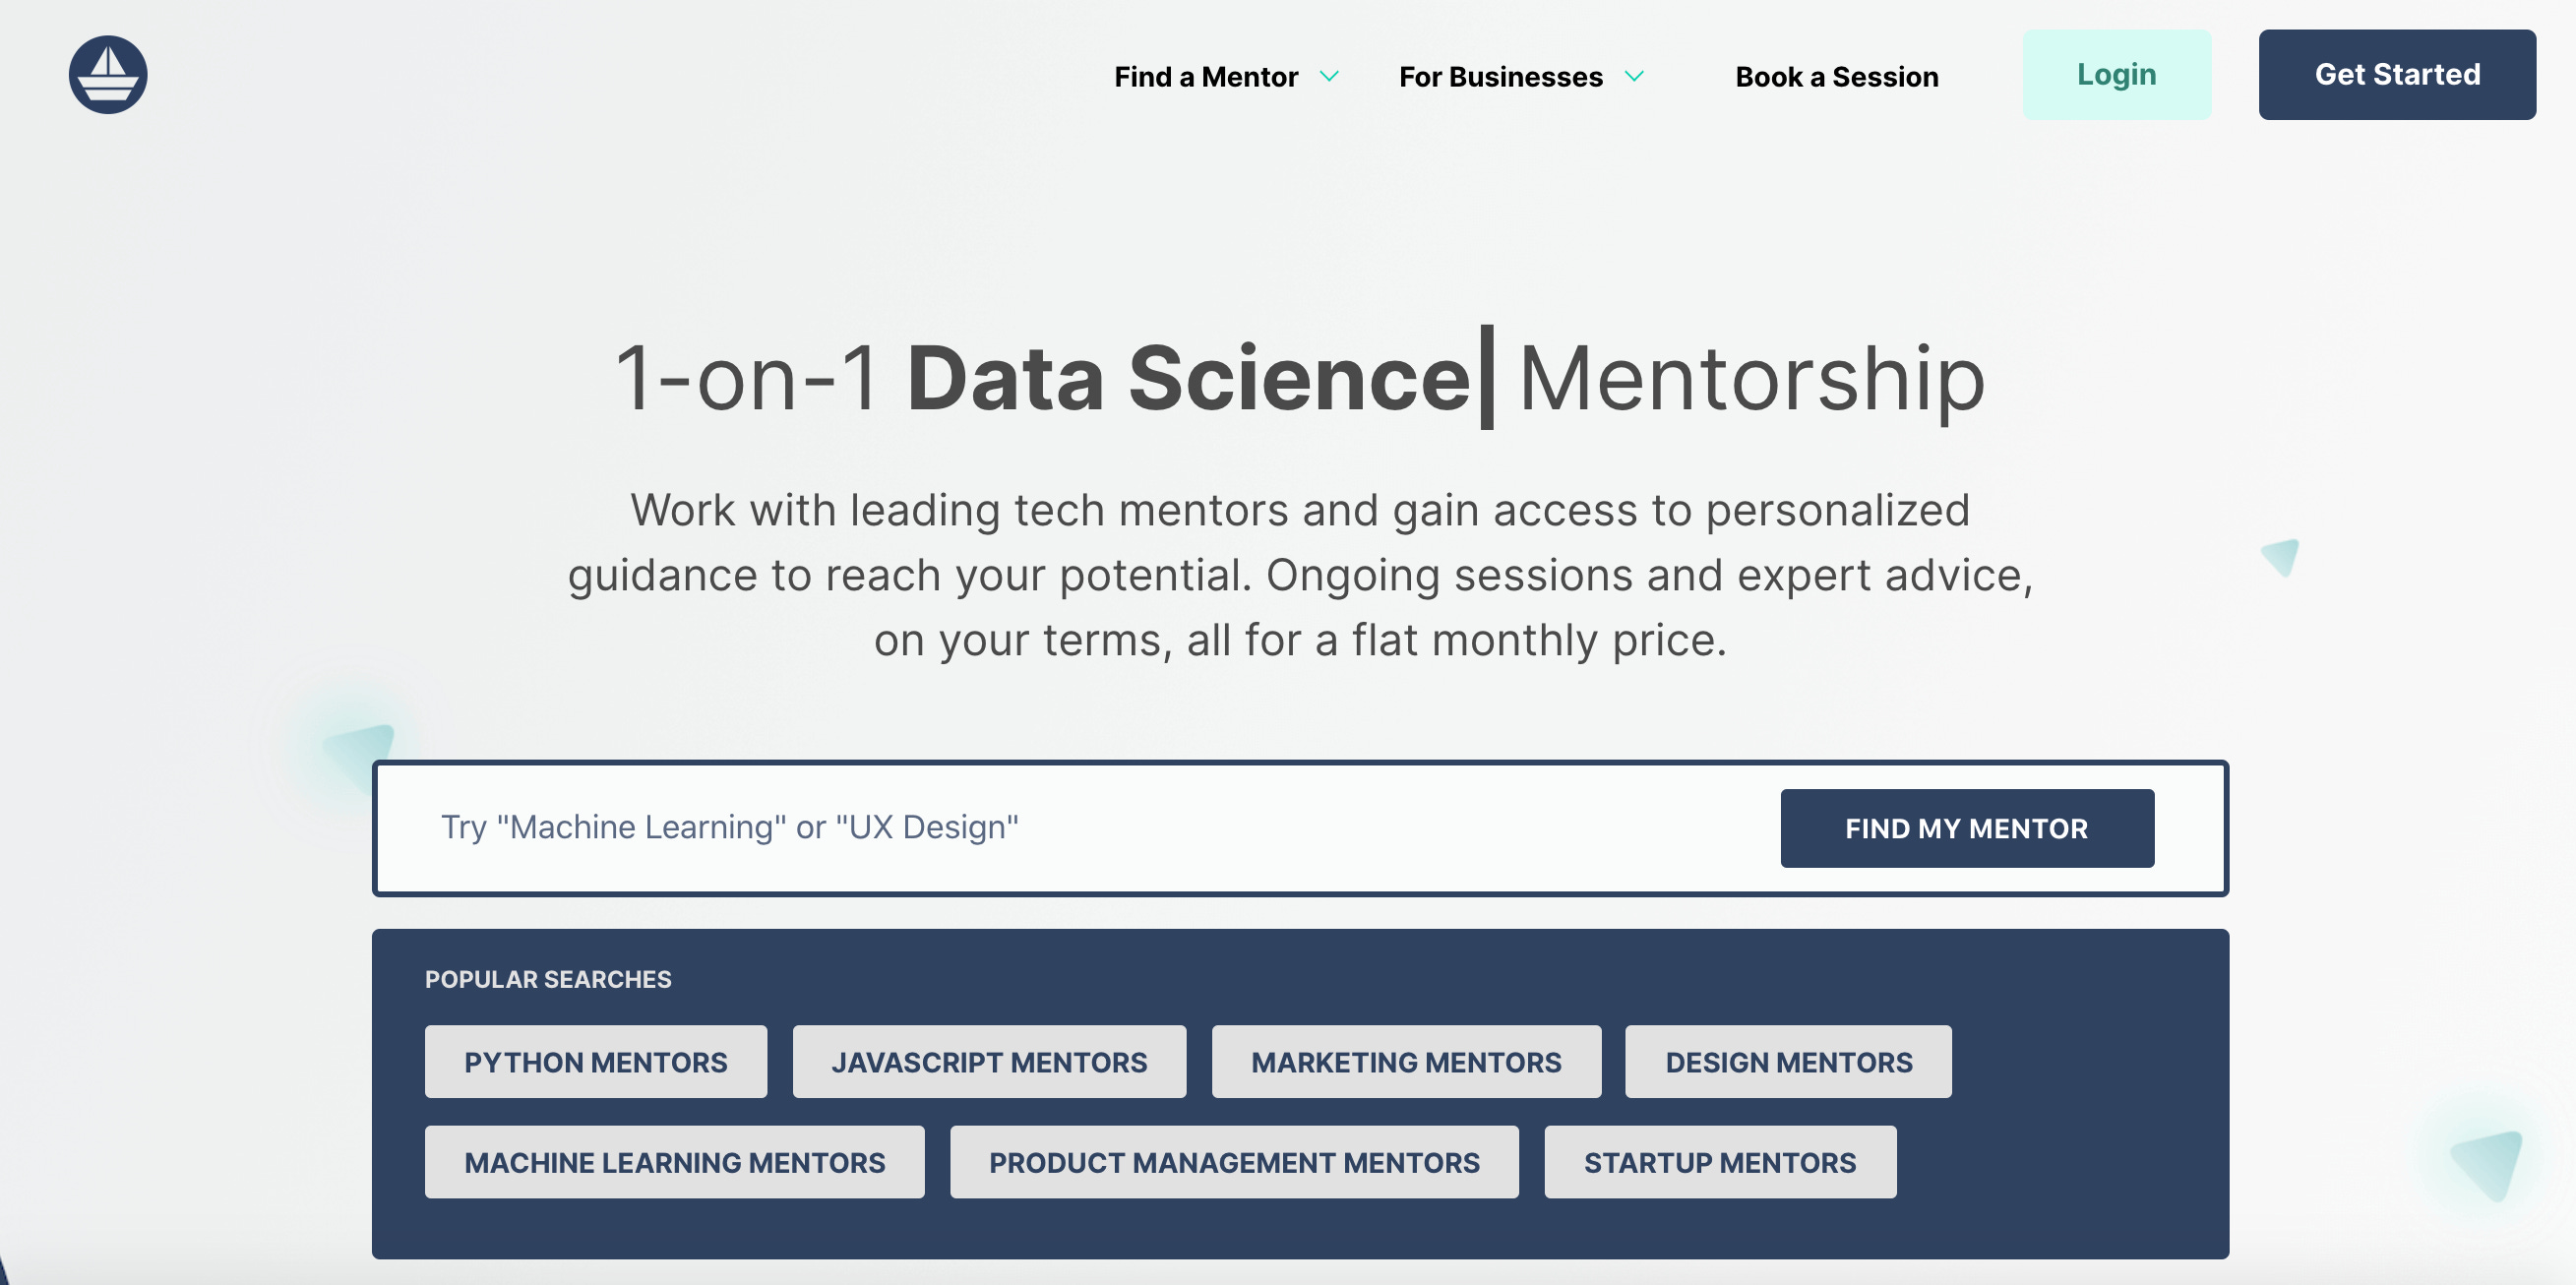Click the Login button
Screen dimensions: 2576x1285
pos(2116,75)
